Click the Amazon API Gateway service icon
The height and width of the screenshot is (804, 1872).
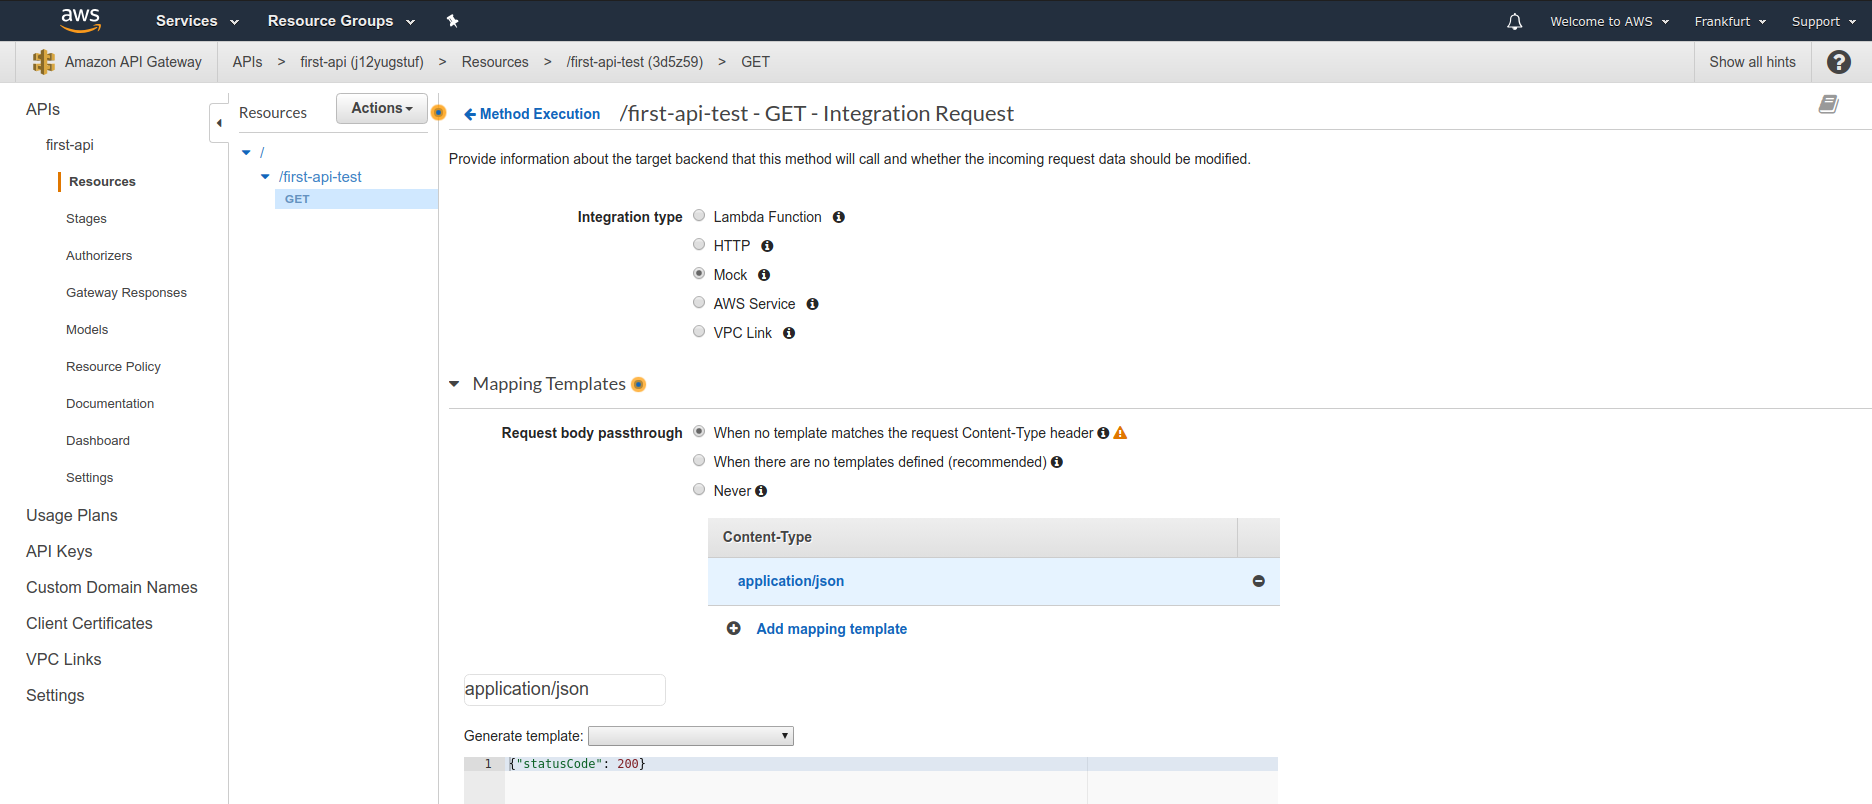tap(44, 62)
